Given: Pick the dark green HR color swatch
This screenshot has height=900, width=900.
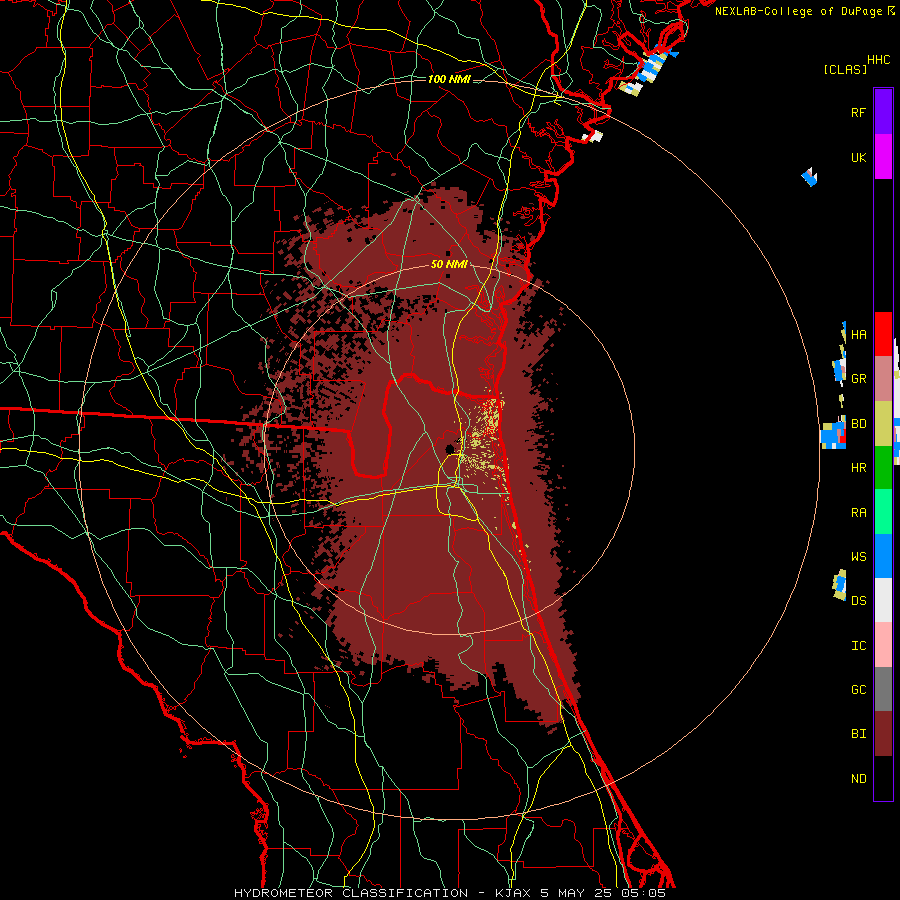Looking at the screenshot, I should click(883, 468).
